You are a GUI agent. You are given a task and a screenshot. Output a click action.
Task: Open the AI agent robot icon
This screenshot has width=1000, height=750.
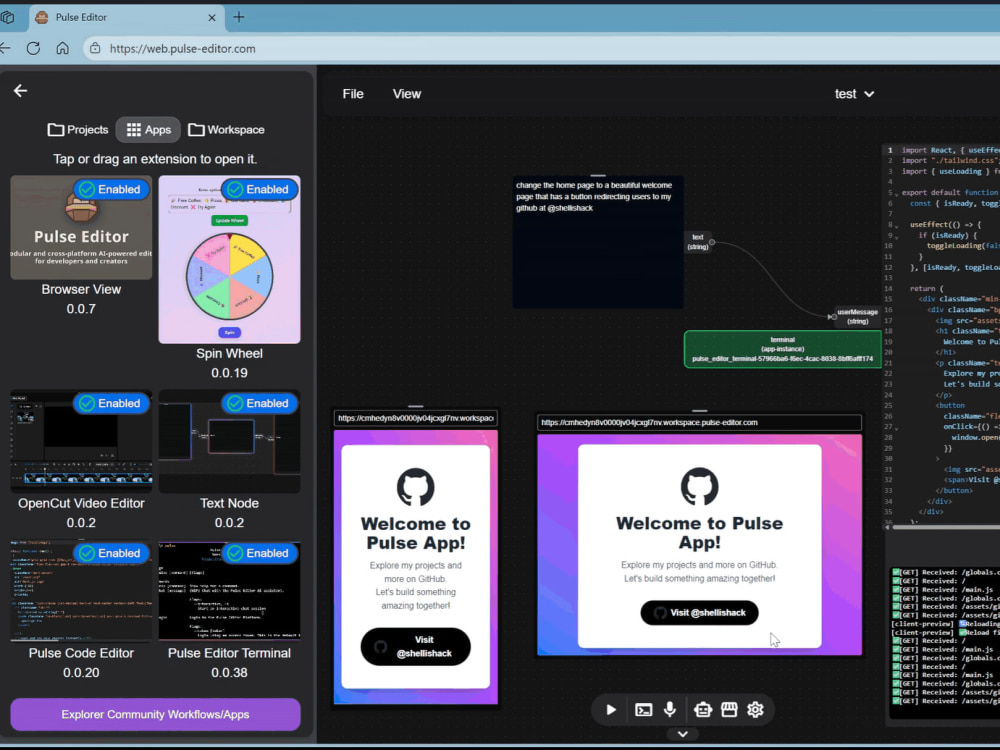tap(703, 710)
